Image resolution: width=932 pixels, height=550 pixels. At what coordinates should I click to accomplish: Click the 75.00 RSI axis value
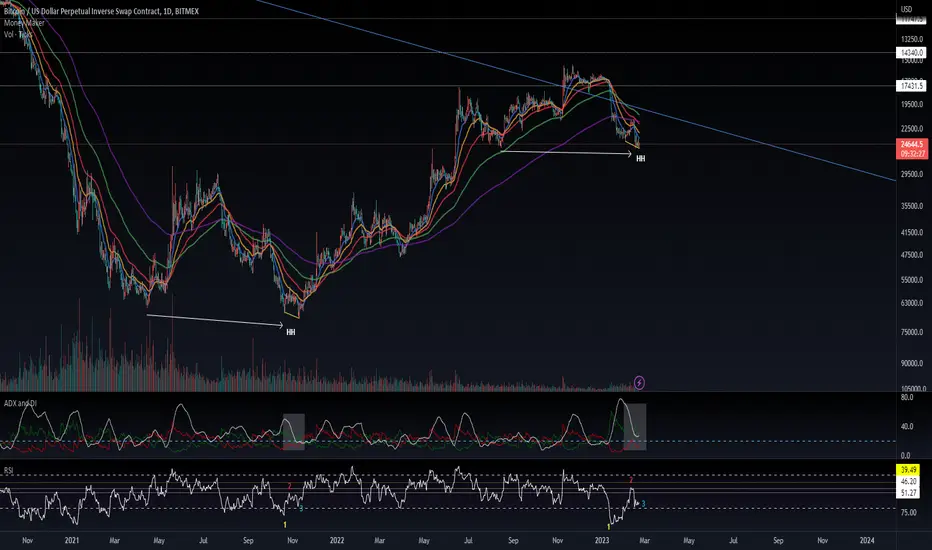tap(909, 512)
